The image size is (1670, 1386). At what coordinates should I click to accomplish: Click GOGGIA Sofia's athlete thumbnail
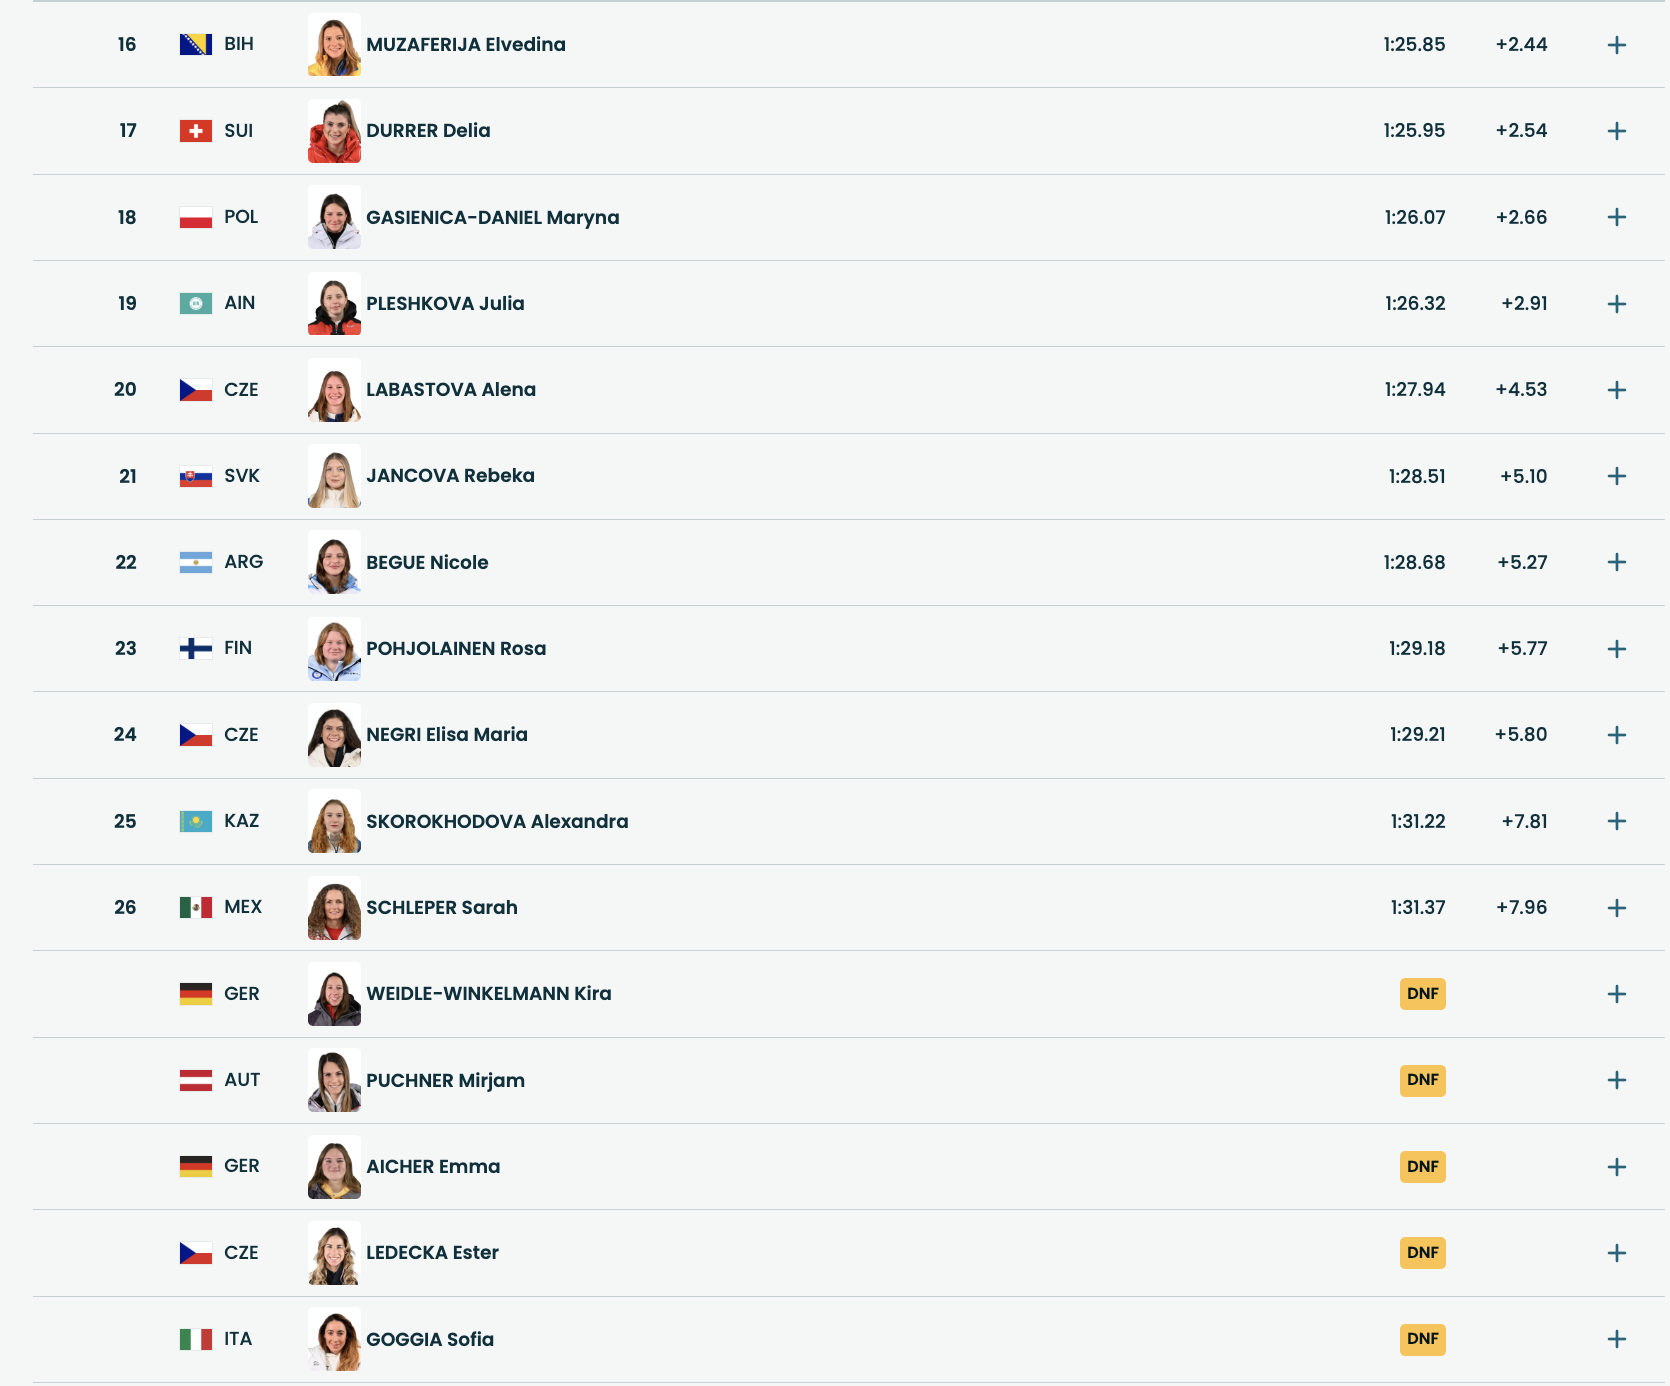coord(334,1339)
